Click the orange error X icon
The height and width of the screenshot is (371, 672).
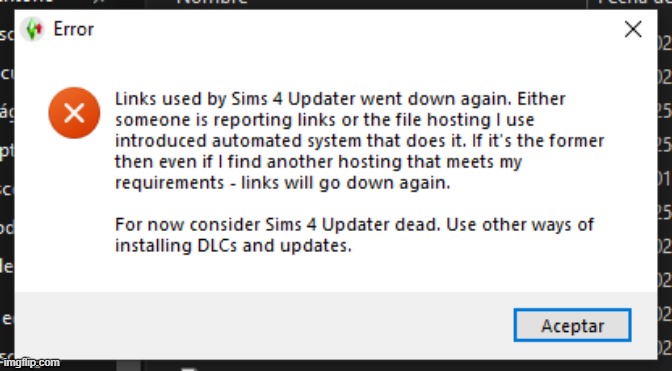point(74,113)
